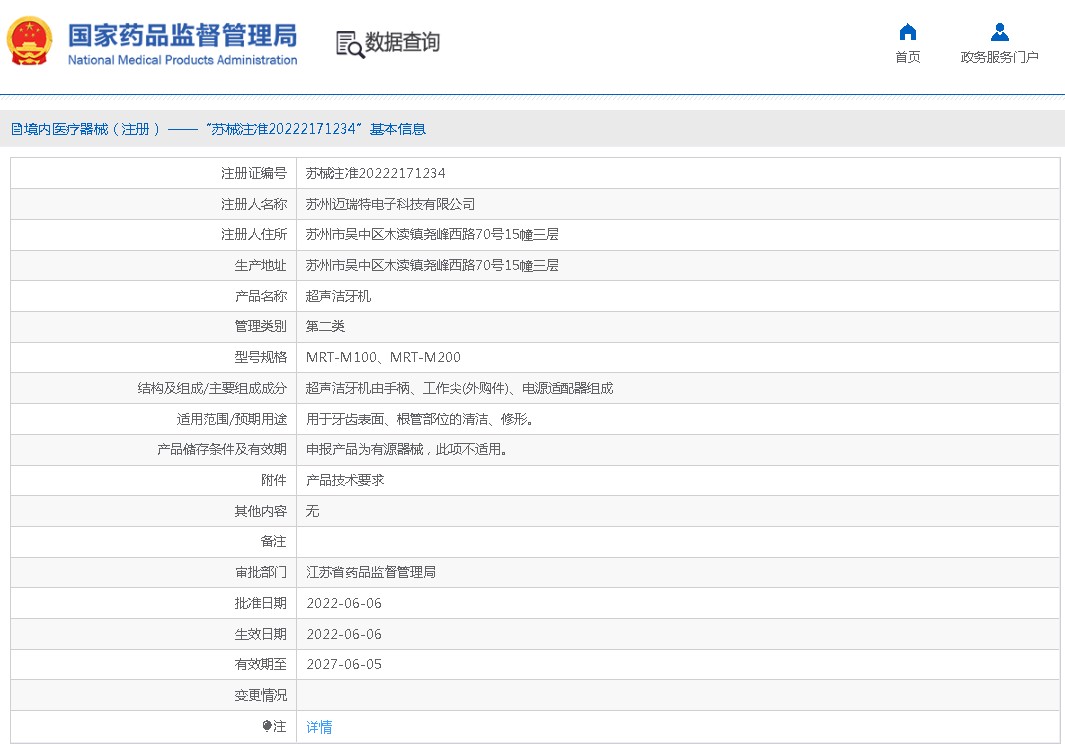Click management category 第二类
The height and width of the screenshot is (744, 1065).
(325, 326)
